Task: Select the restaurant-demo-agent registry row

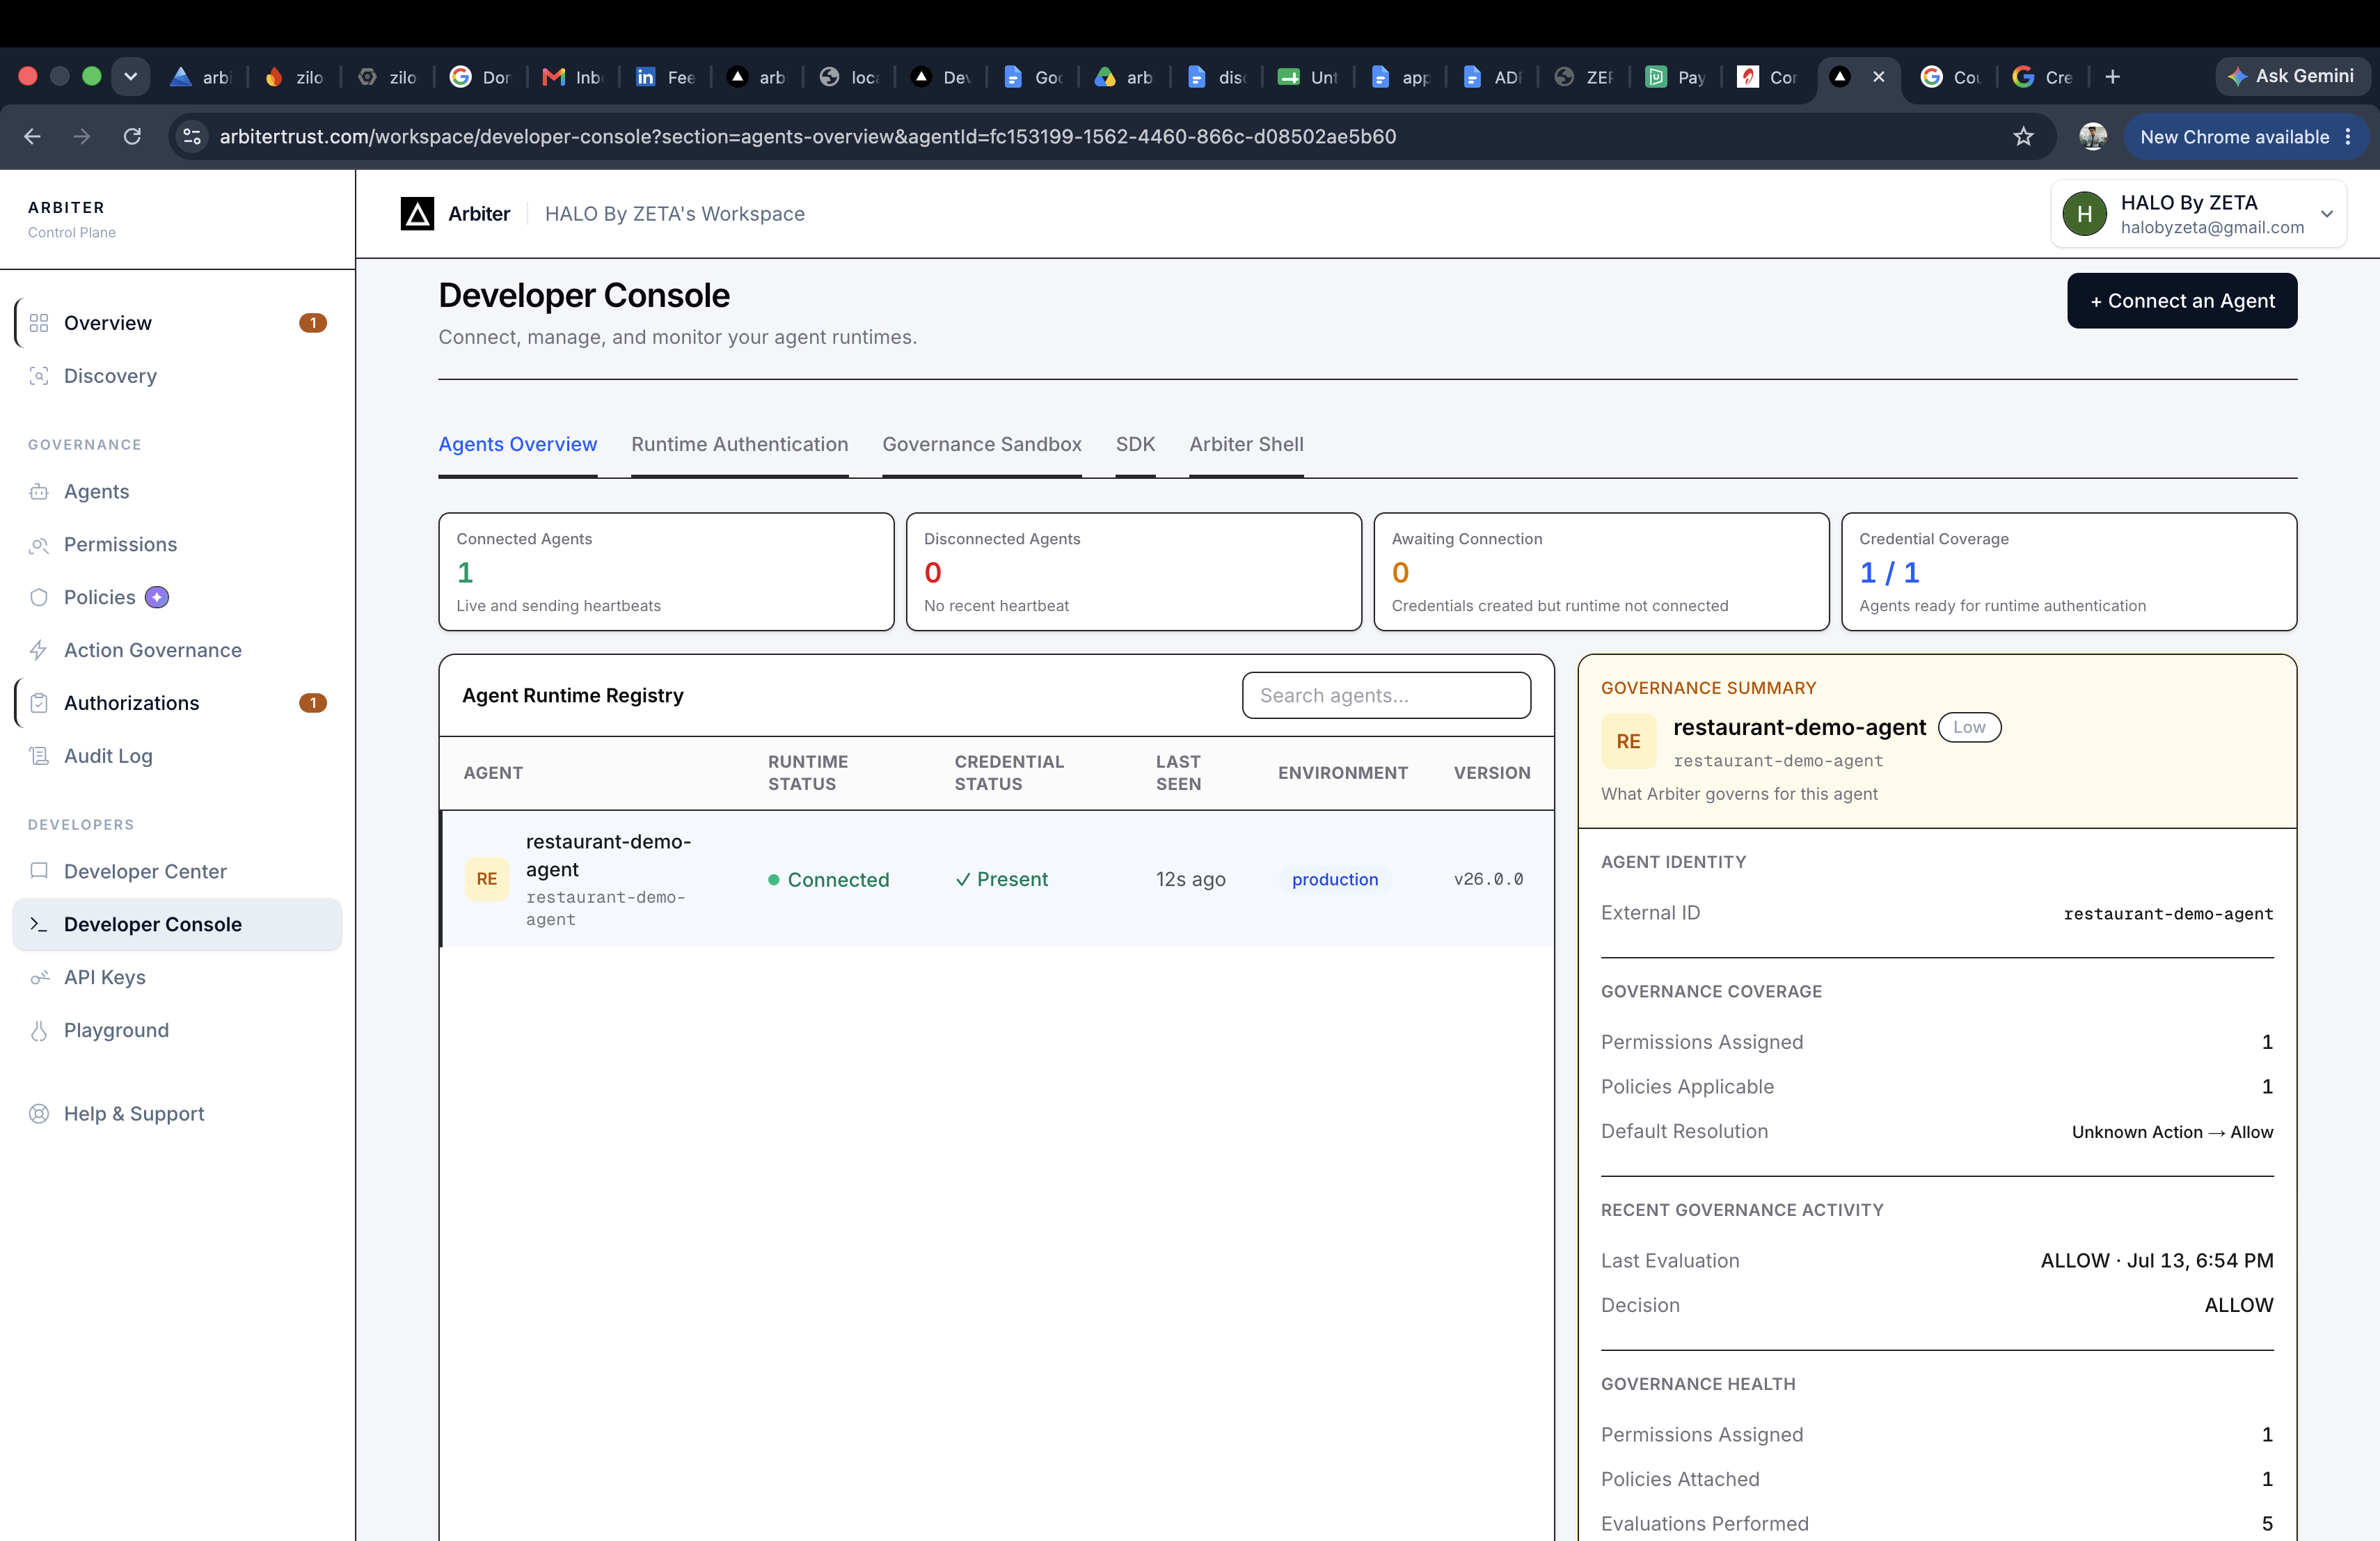Action: [x=996, y=879]
